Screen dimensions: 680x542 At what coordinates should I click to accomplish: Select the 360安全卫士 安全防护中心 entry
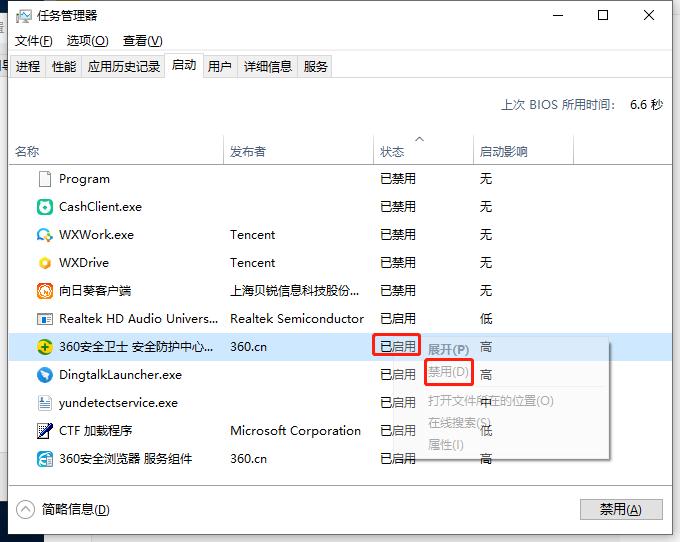point(136,347)
